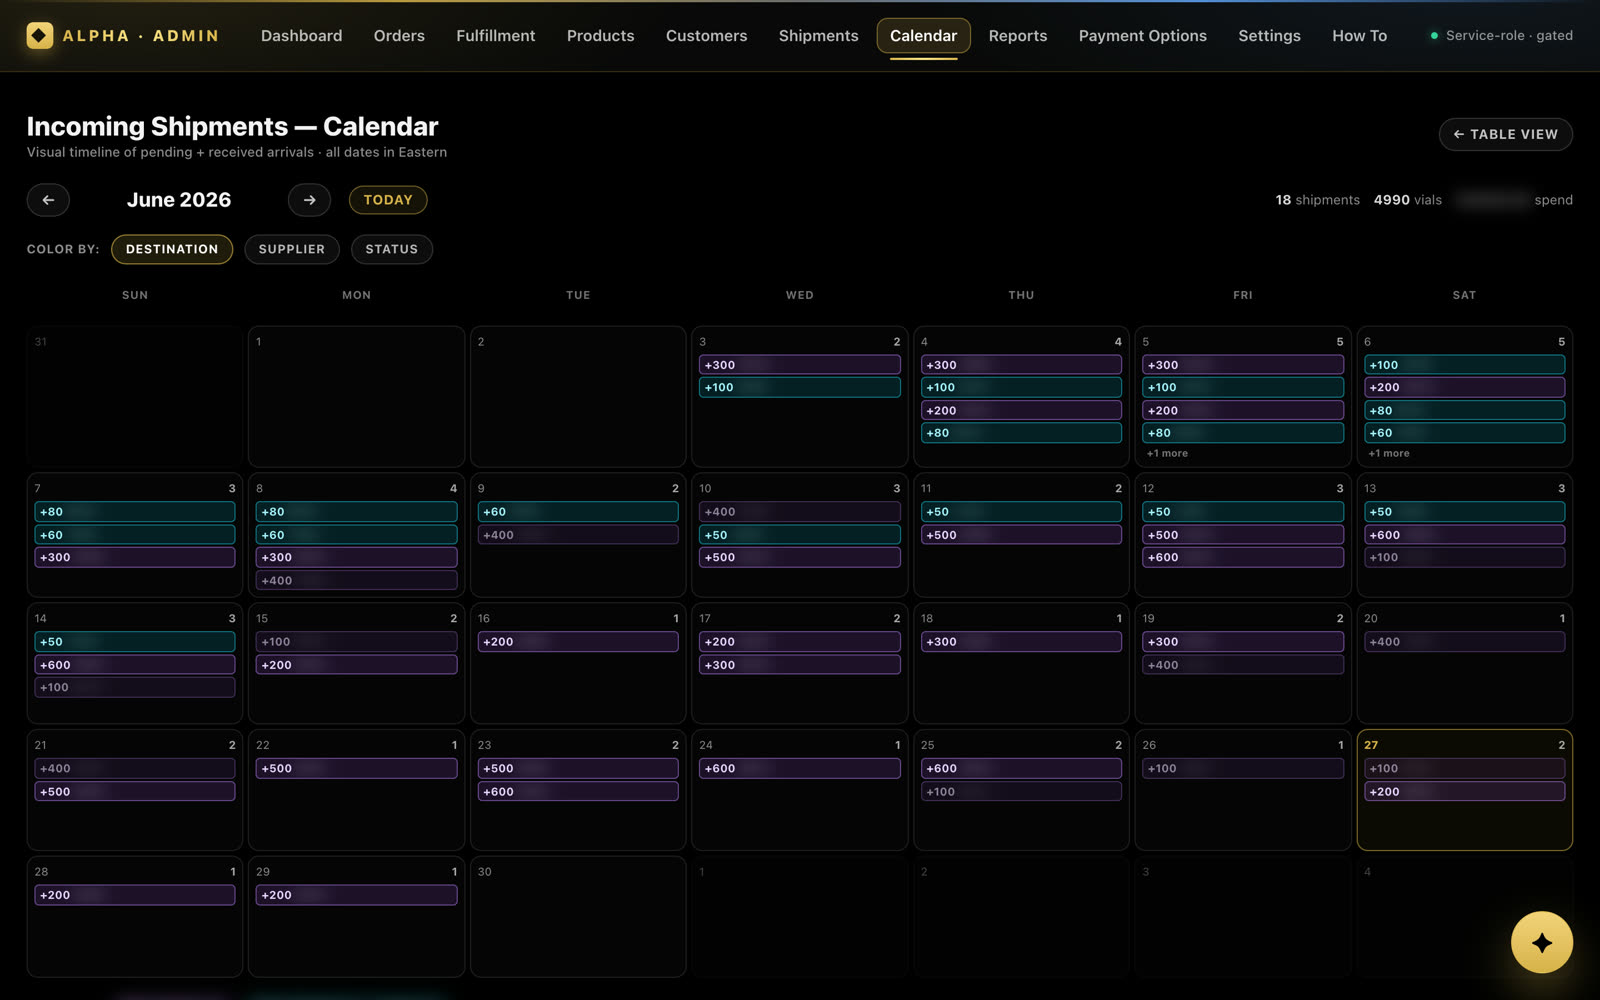Open the Reports nav item
Screen dimensions: 1600x1000
click(1018, 36)
